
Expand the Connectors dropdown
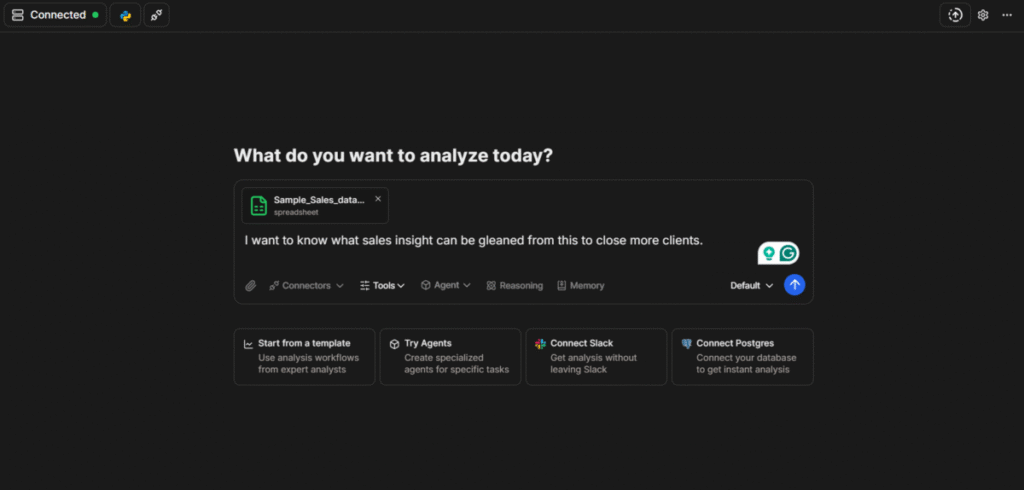coord(306,285)
